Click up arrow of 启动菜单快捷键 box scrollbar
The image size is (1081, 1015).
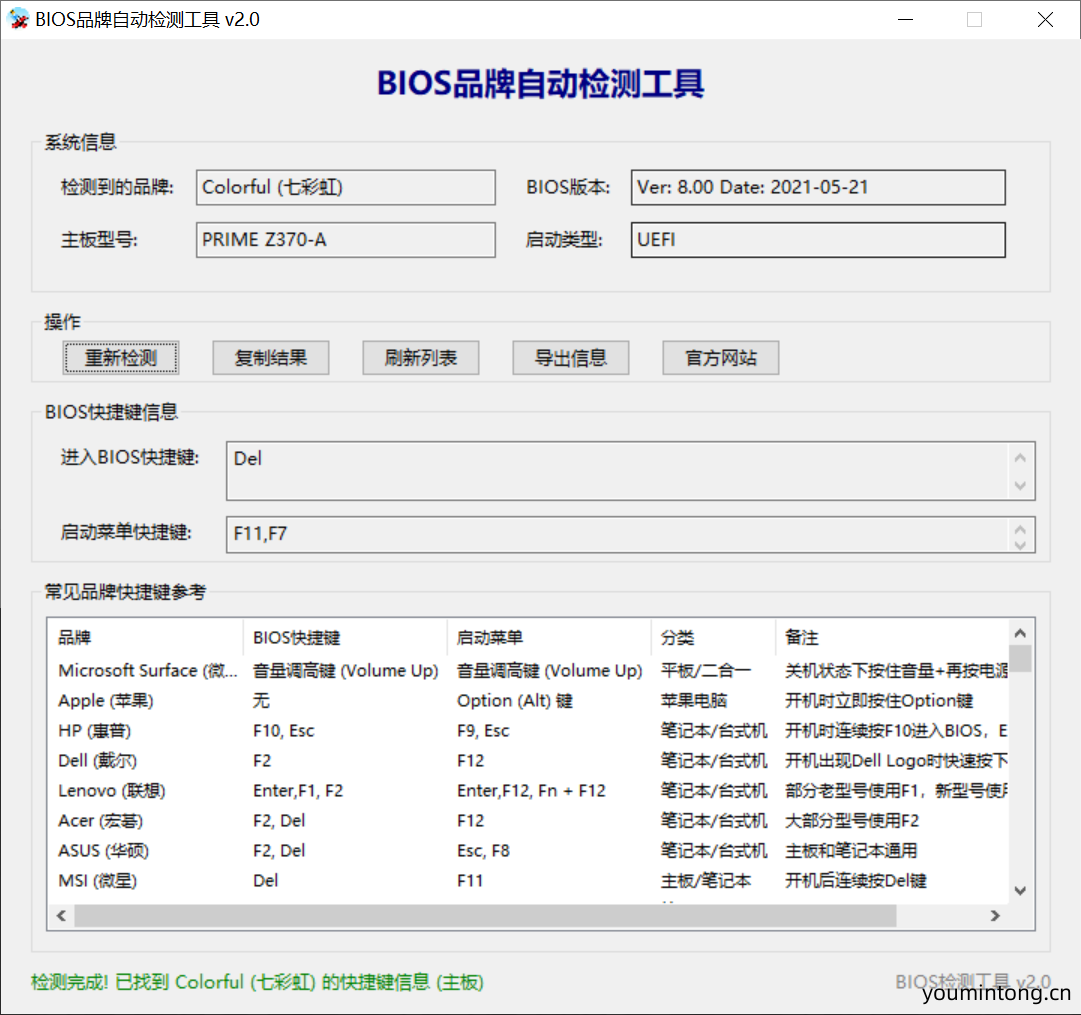1021,528
